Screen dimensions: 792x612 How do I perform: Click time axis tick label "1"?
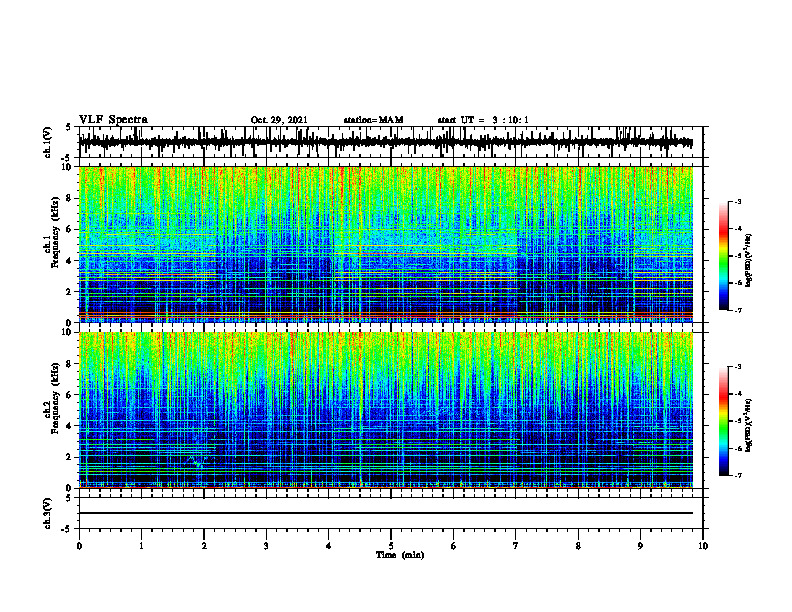coord(141,546)
